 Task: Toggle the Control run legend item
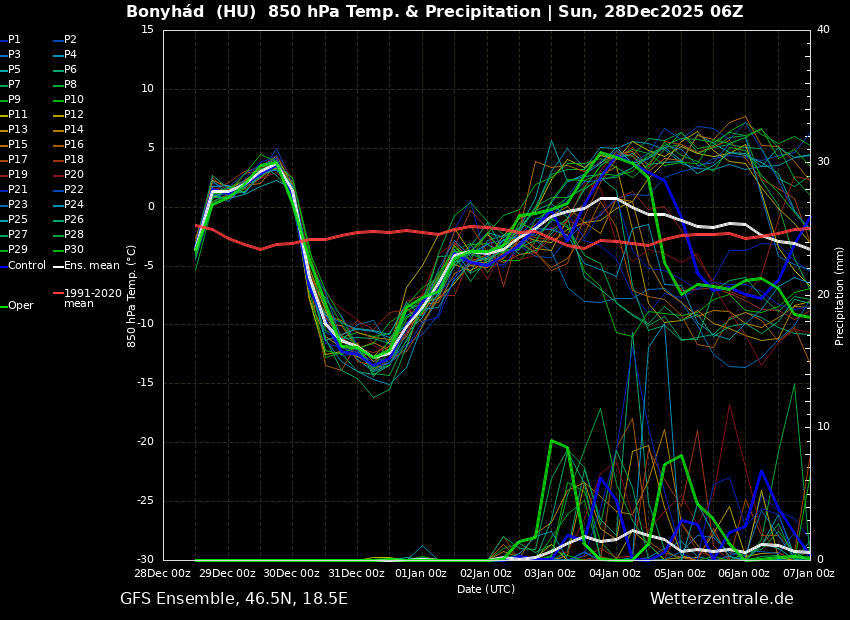[x=26, y=265]
